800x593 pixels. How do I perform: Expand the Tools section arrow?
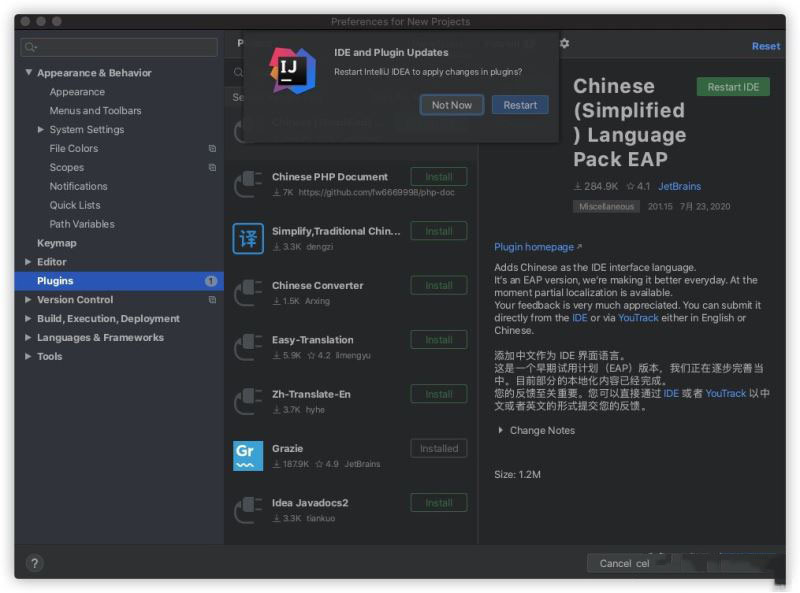point(28,356)
